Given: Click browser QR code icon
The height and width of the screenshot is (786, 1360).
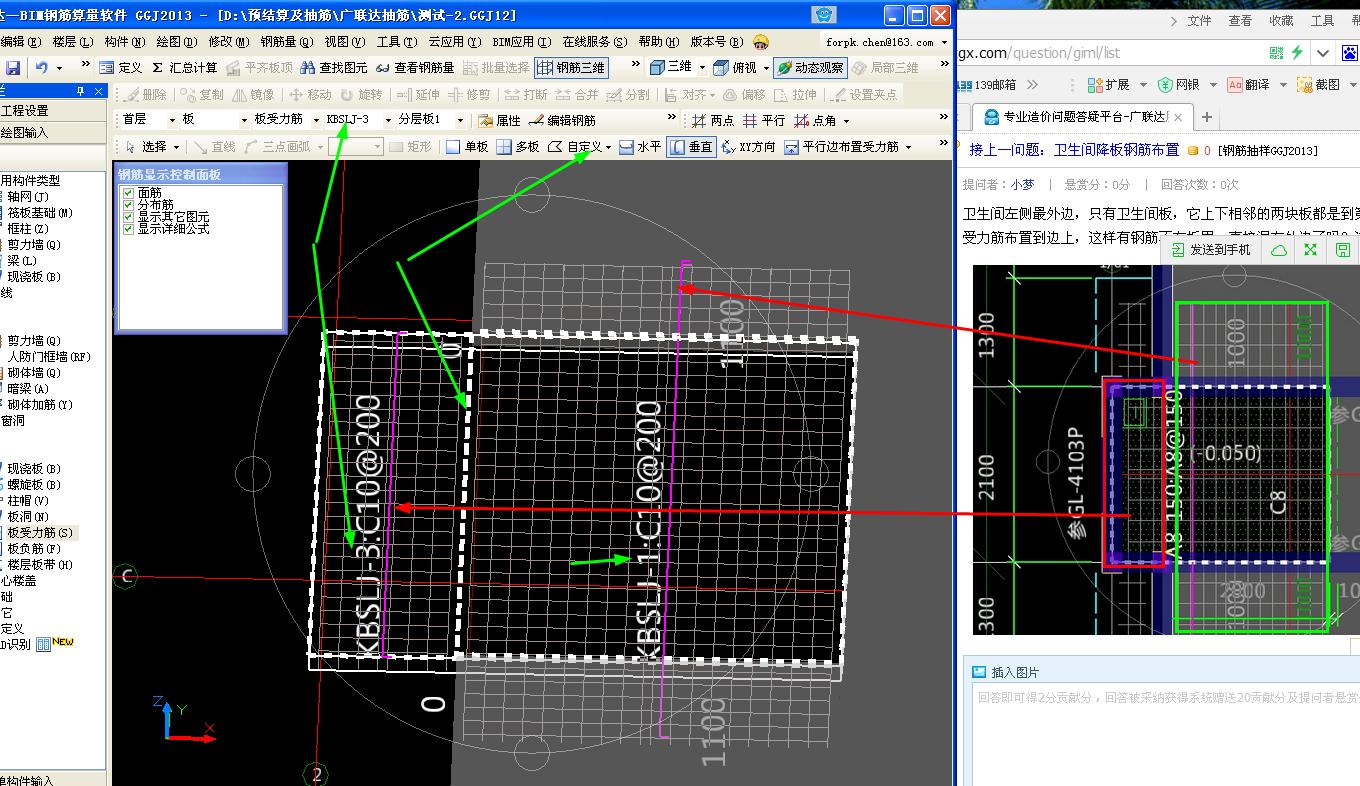Looking at the screenshot, I should 1276,53.
